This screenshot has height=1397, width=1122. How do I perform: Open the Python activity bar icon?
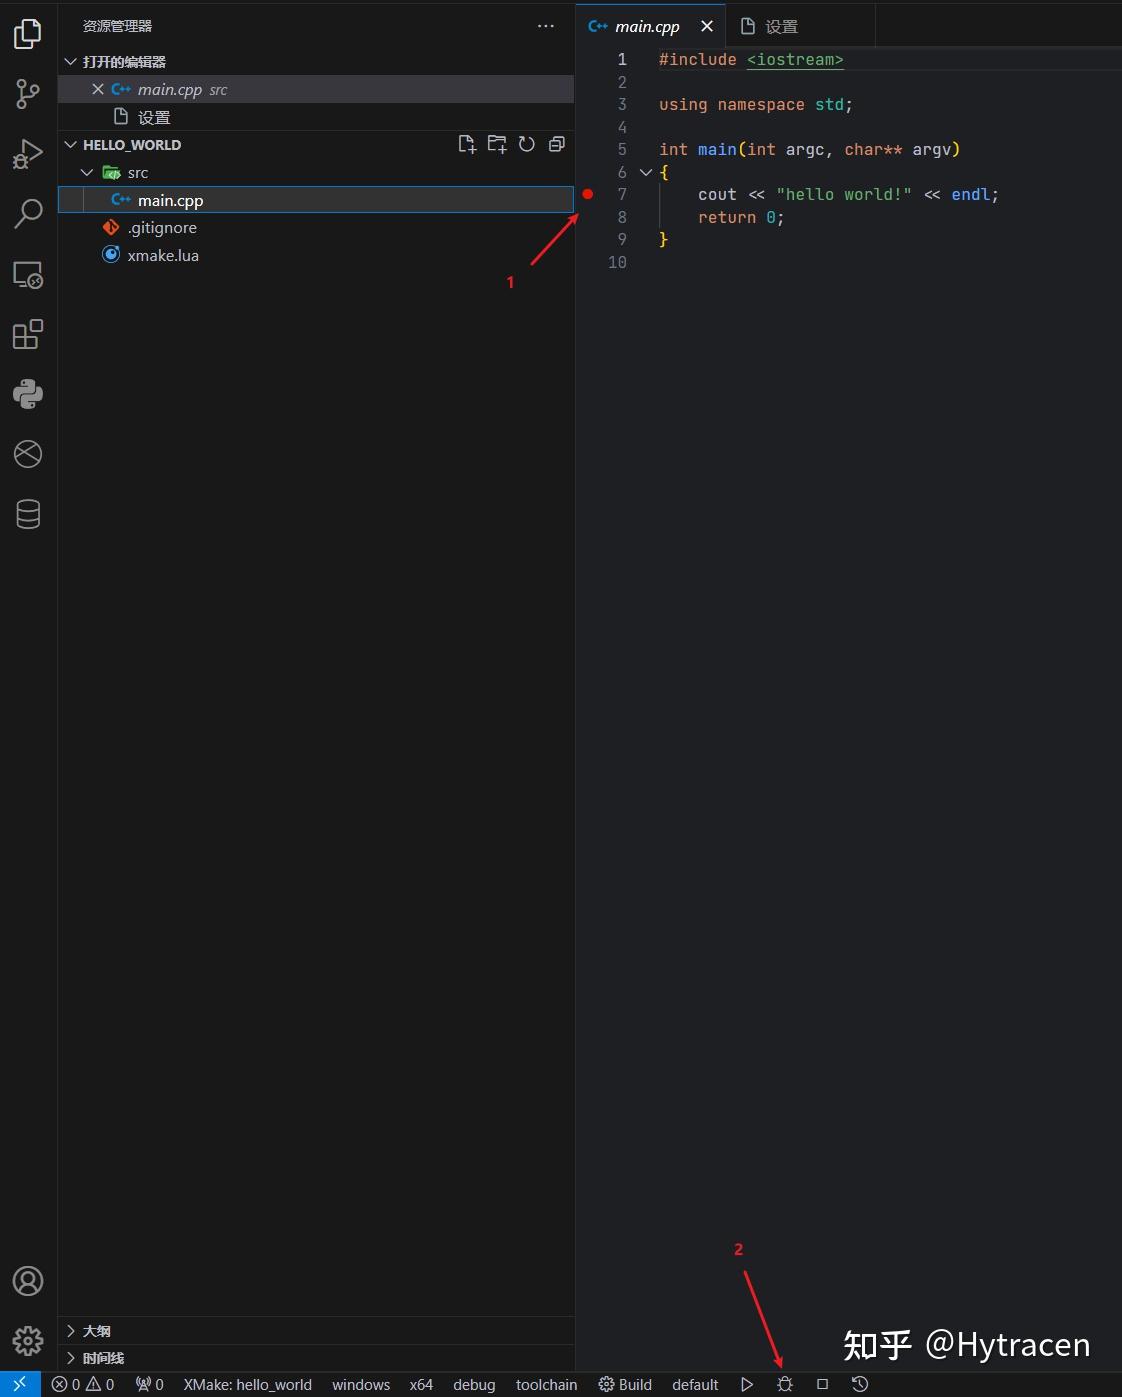pos(28,394)
